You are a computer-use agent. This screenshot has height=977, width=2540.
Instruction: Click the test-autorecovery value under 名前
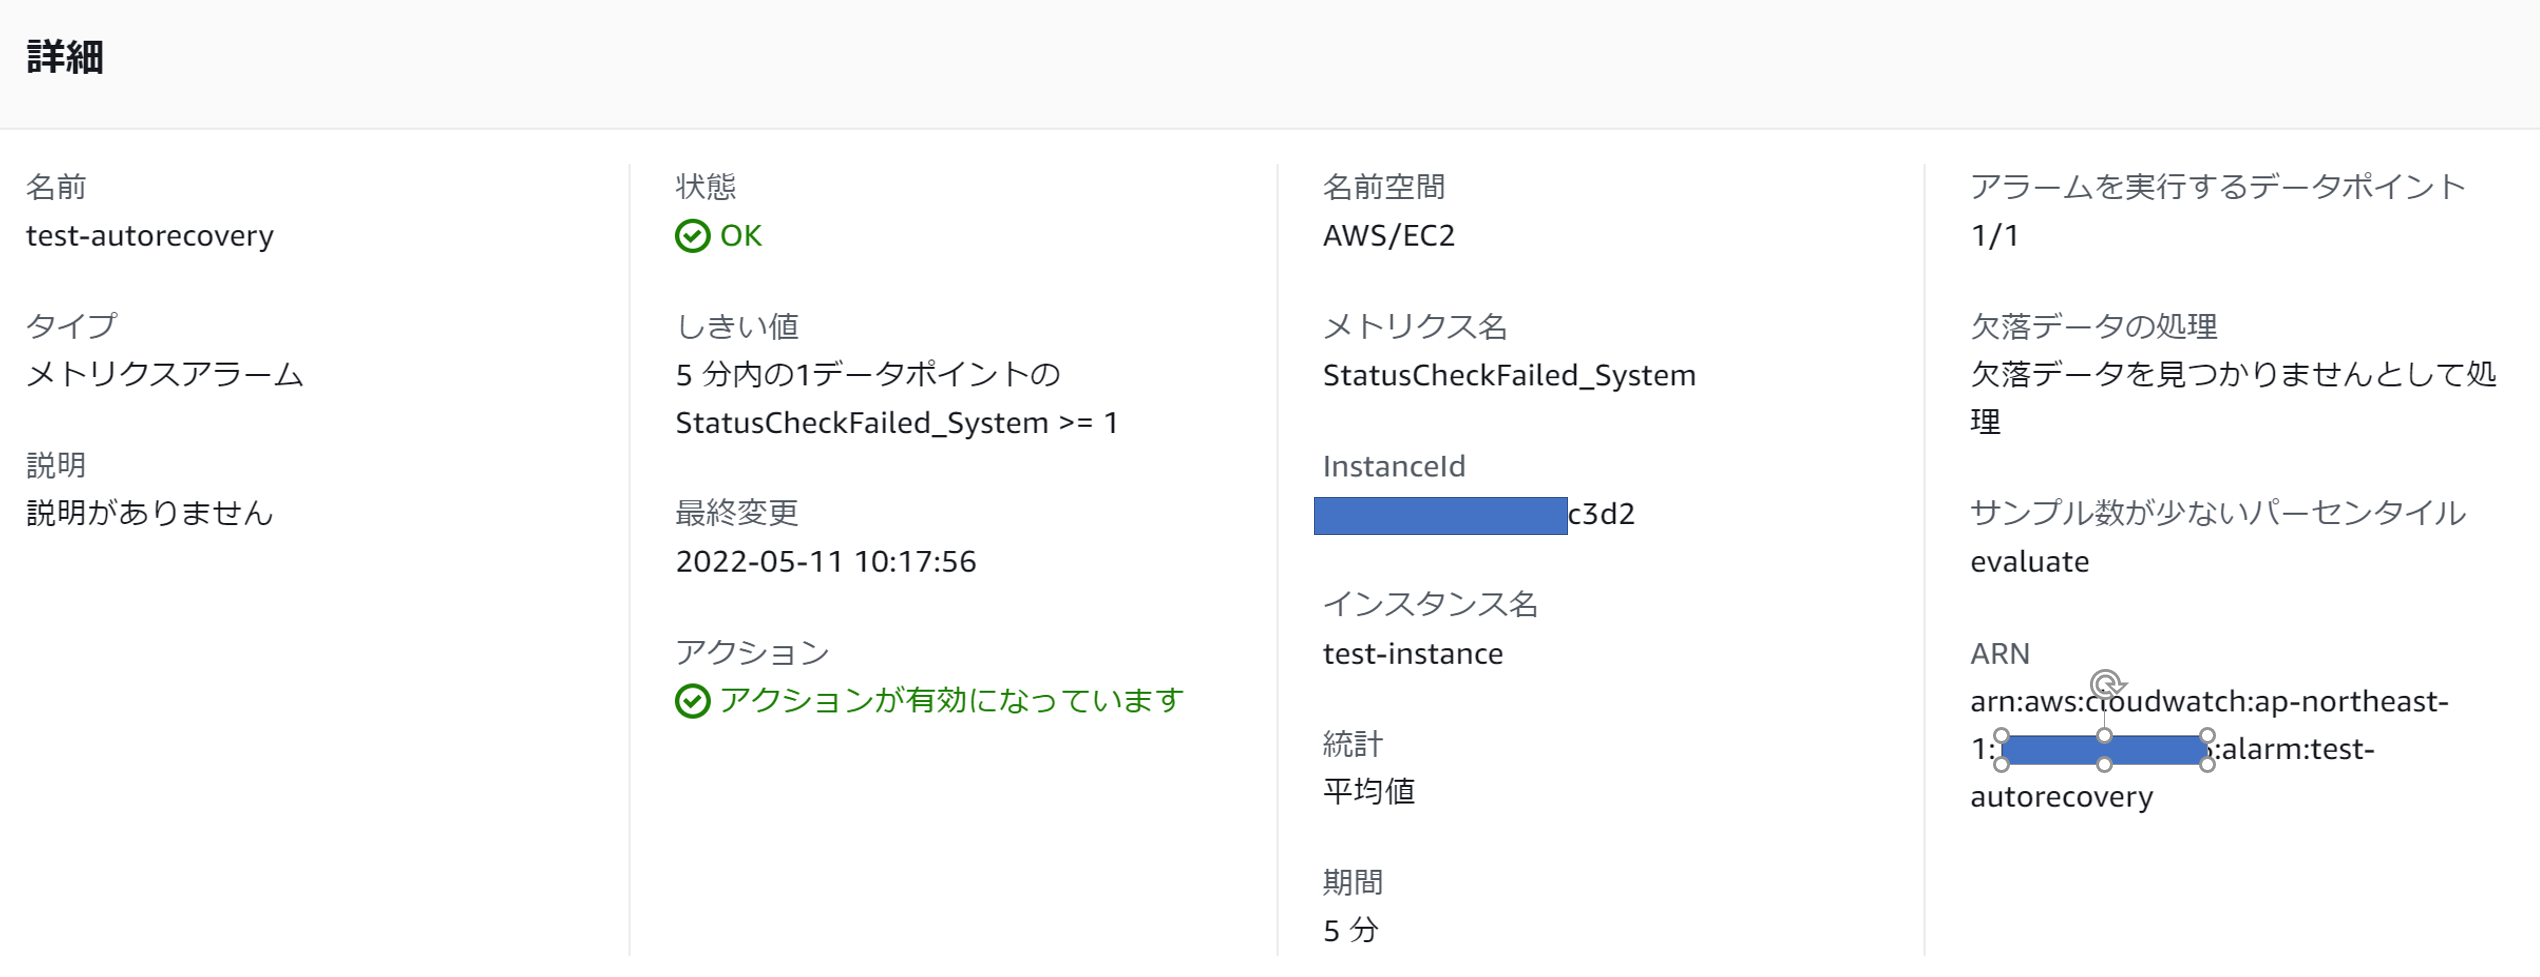(150, 236)
